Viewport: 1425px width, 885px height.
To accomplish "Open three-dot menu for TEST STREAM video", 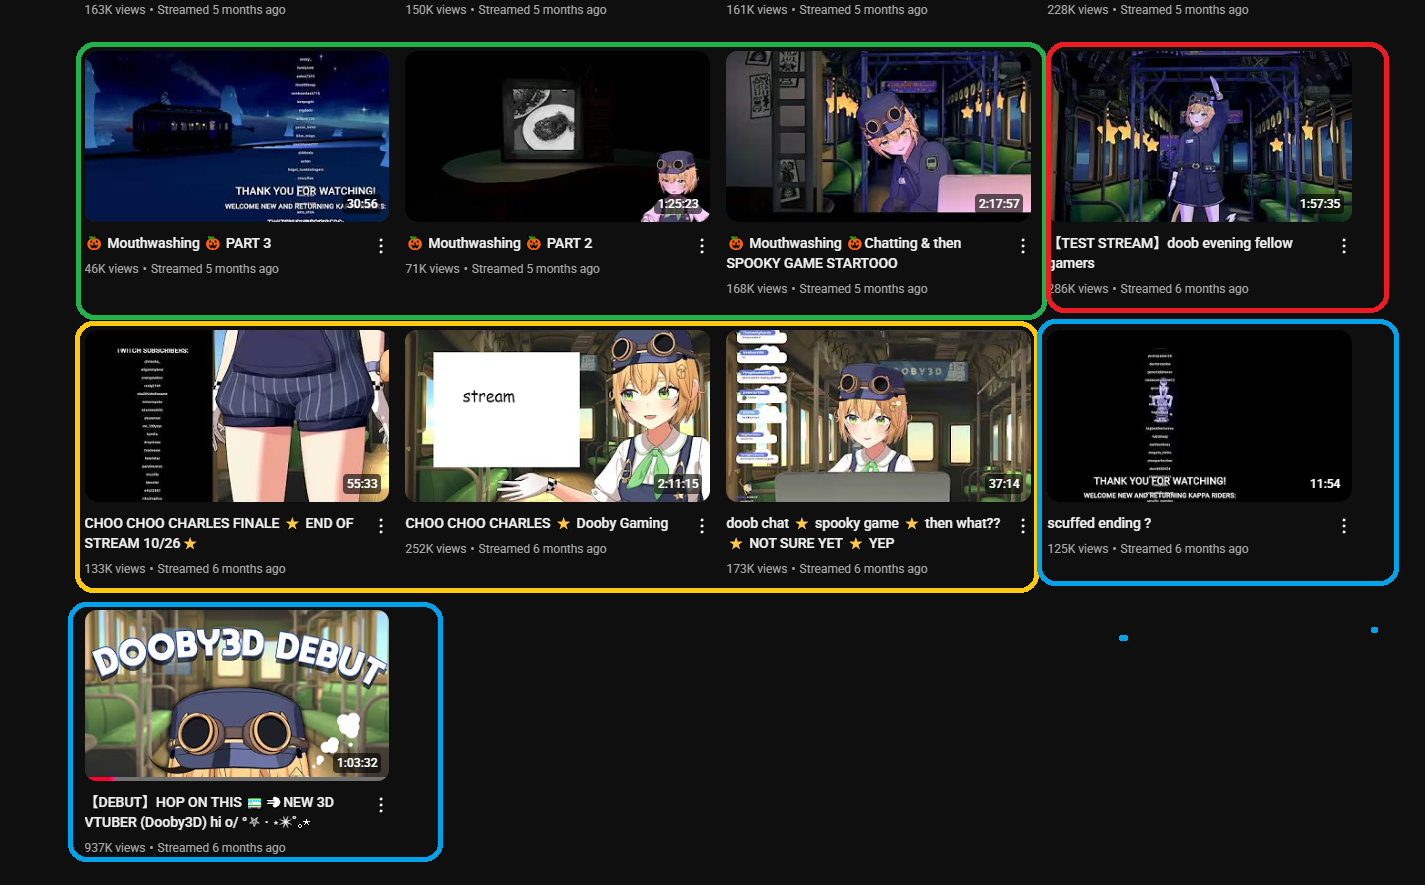I will point(1344,246).
